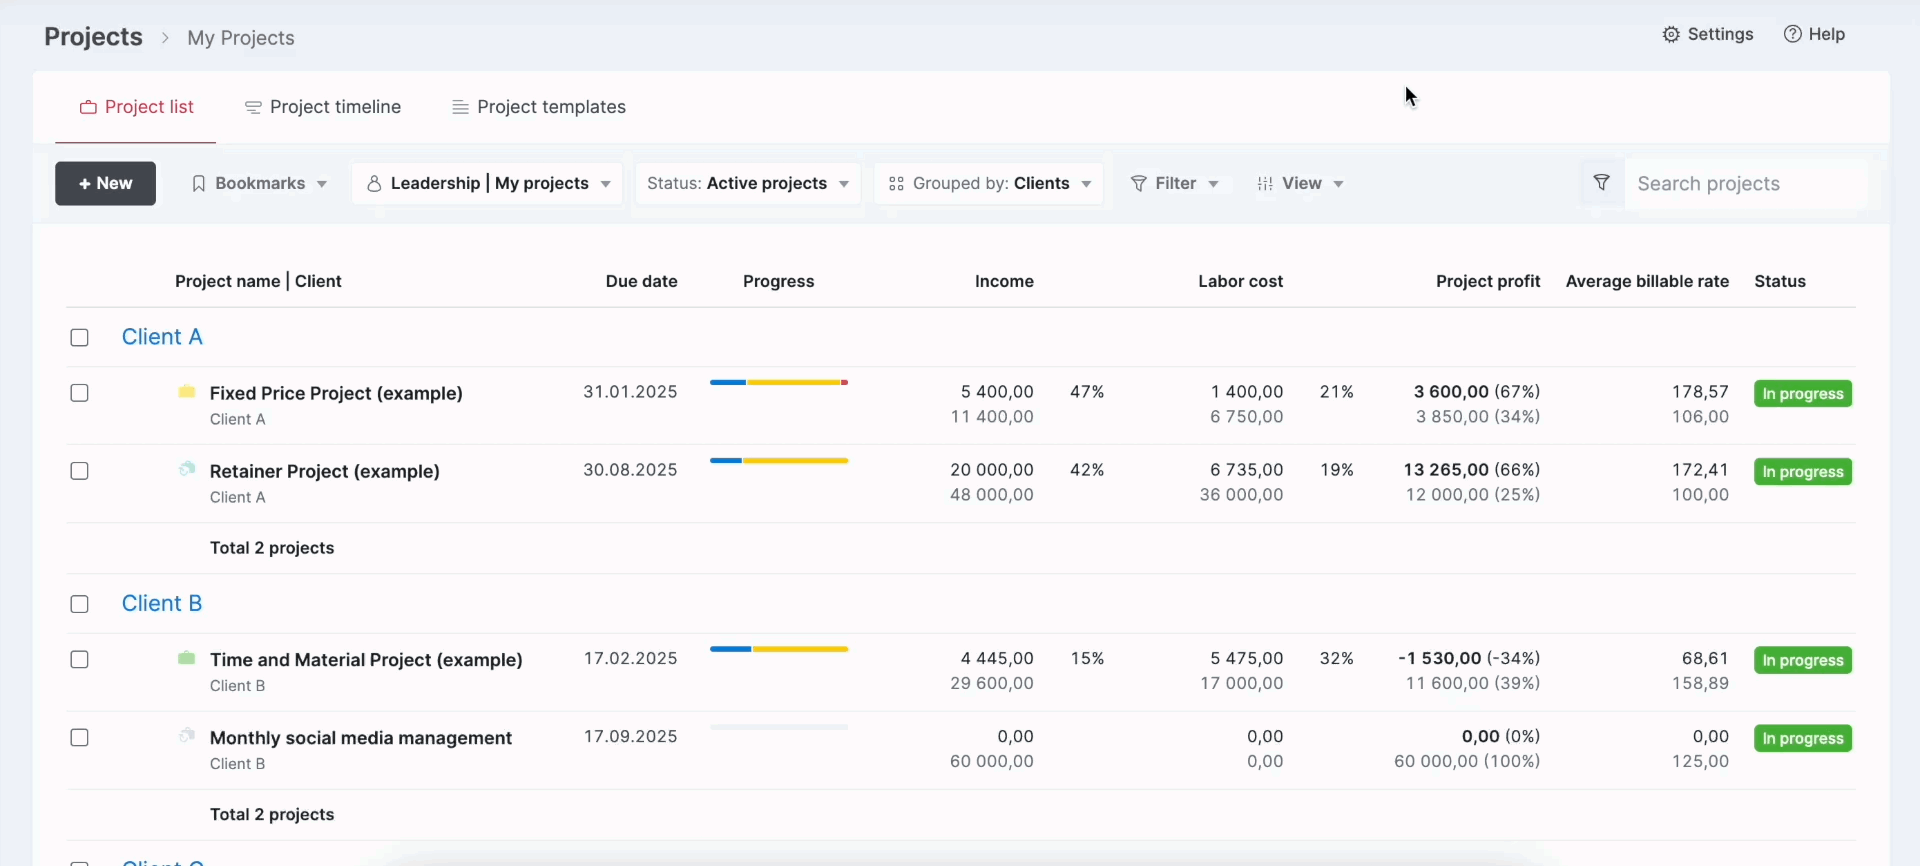Click the green Time and Material Project icon
The image size is (1920, 866).
(187, 658)
